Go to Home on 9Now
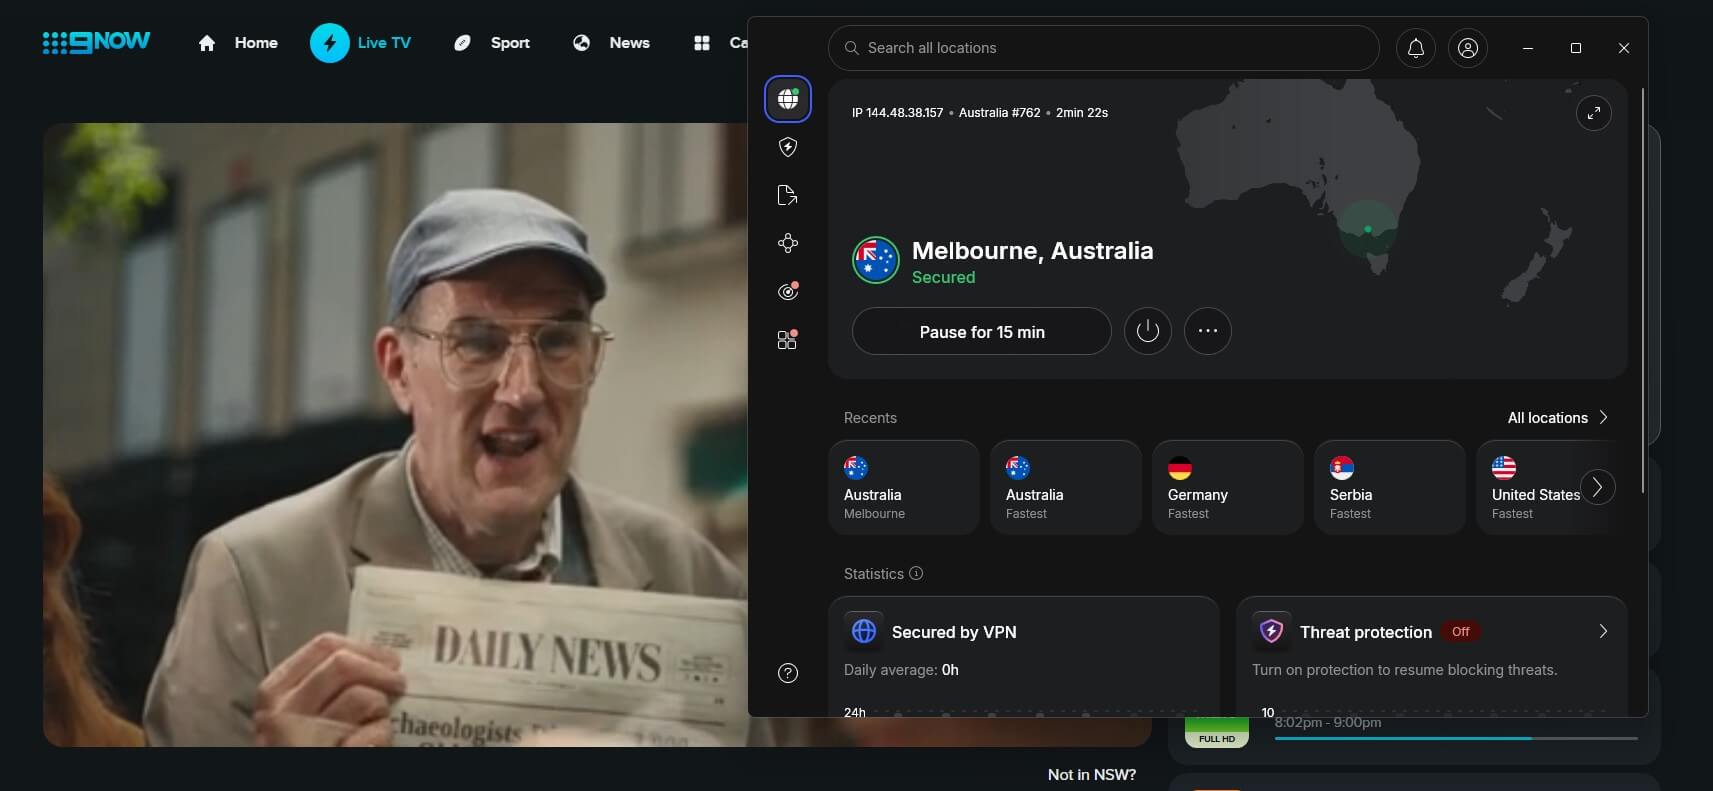 tap(238, 43)
